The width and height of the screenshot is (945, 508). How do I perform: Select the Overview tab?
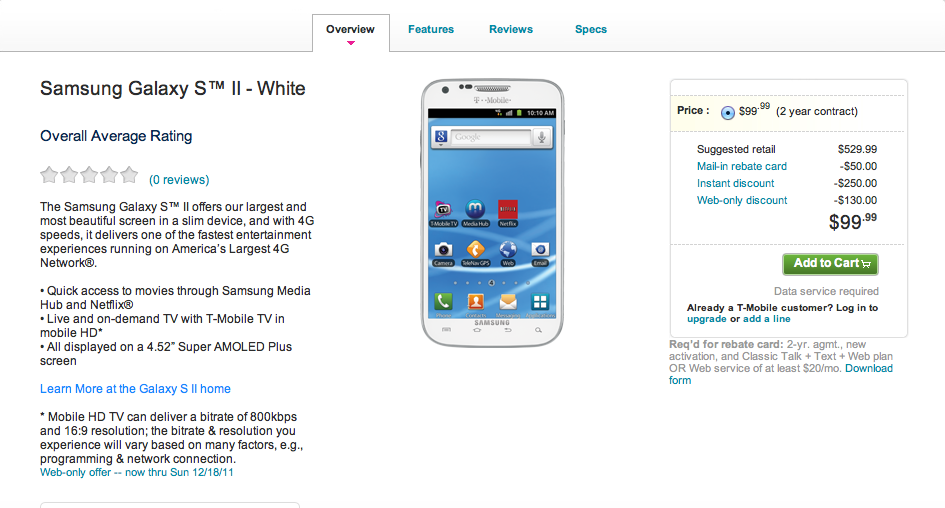tap(350, 29)
